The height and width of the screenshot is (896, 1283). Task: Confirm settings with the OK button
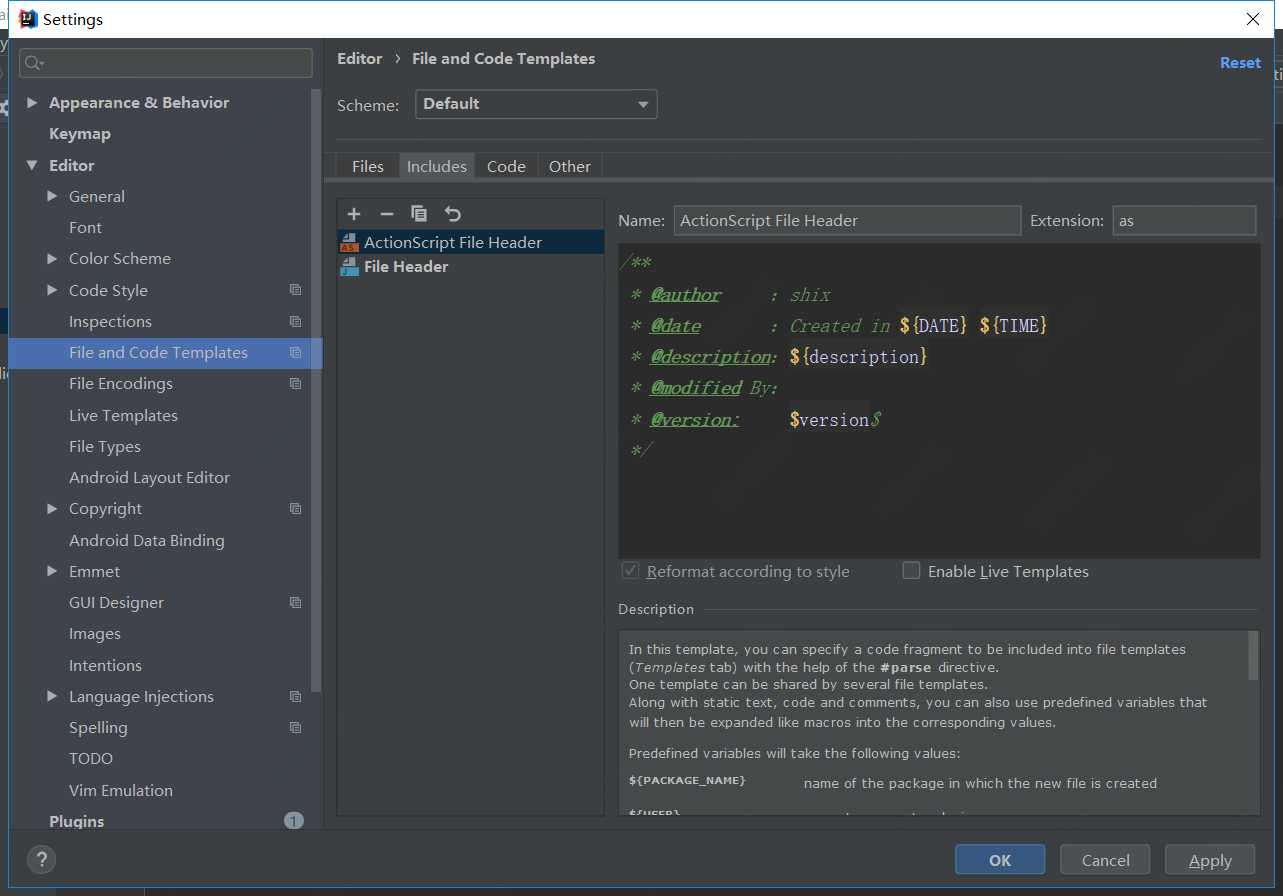pos(1000,860)
